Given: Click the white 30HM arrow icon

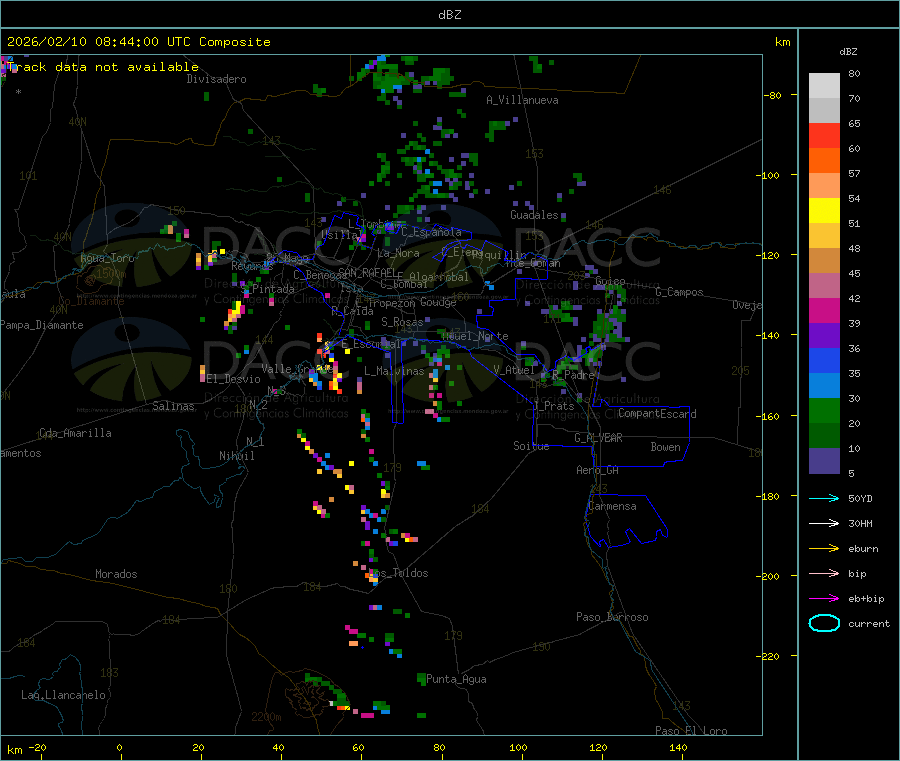Looking at the screenshot, I should pyautogui.click(x=824, y=523).
